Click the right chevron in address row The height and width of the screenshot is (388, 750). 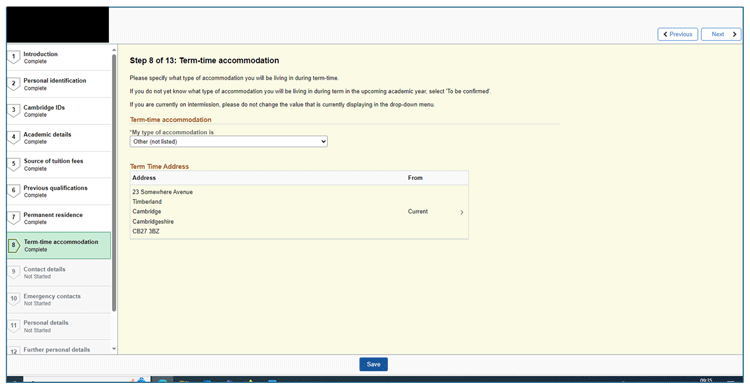click(462, 212)
